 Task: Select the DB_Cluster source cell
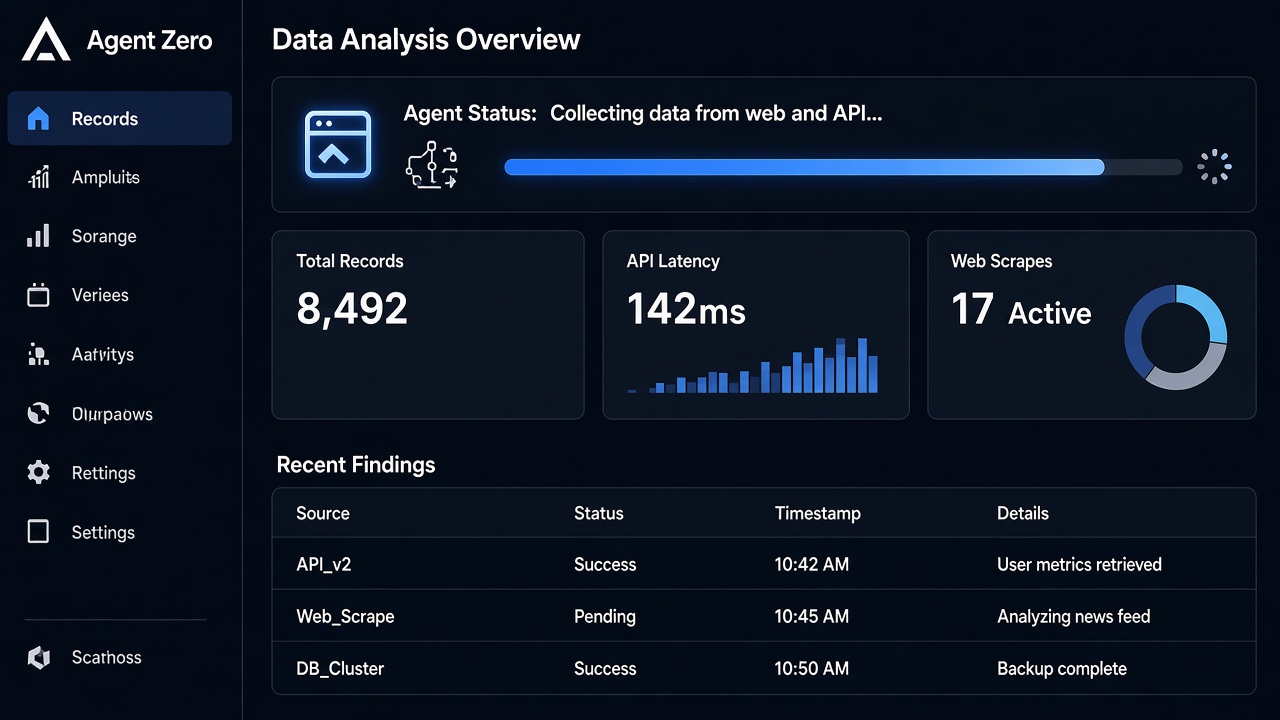point(340,668)
